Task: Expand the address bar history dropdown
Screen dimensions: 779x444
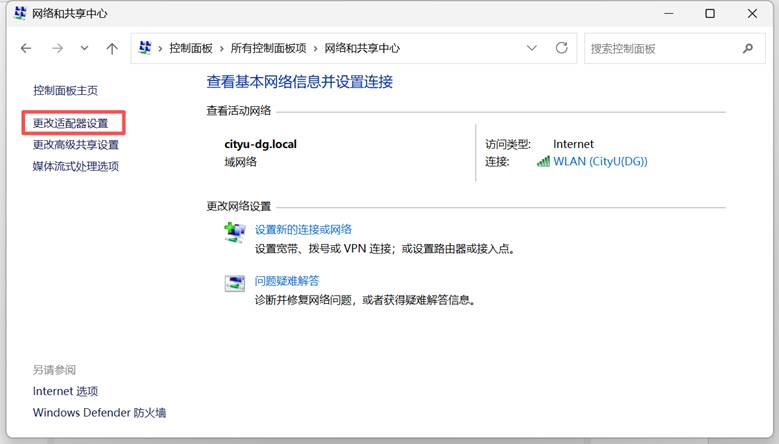Action: point(532,48)
